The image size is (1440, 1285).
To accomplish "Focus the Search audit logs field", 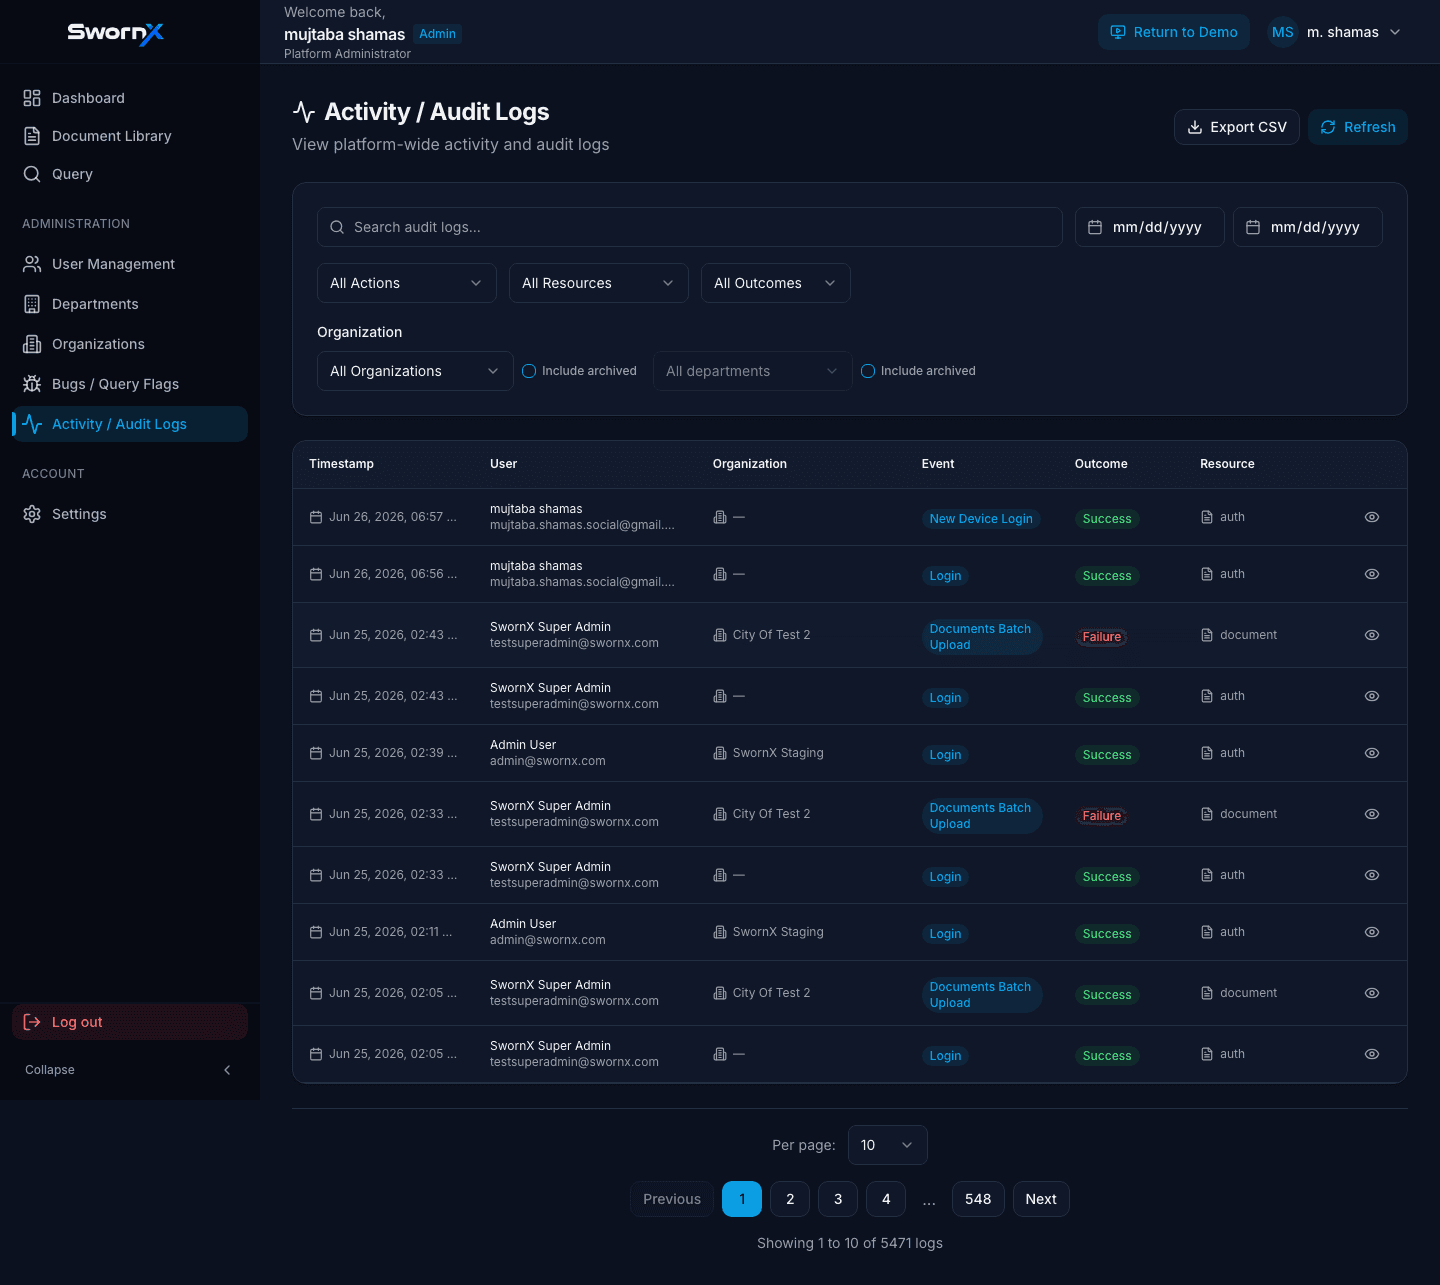I will tap(690, 227).
